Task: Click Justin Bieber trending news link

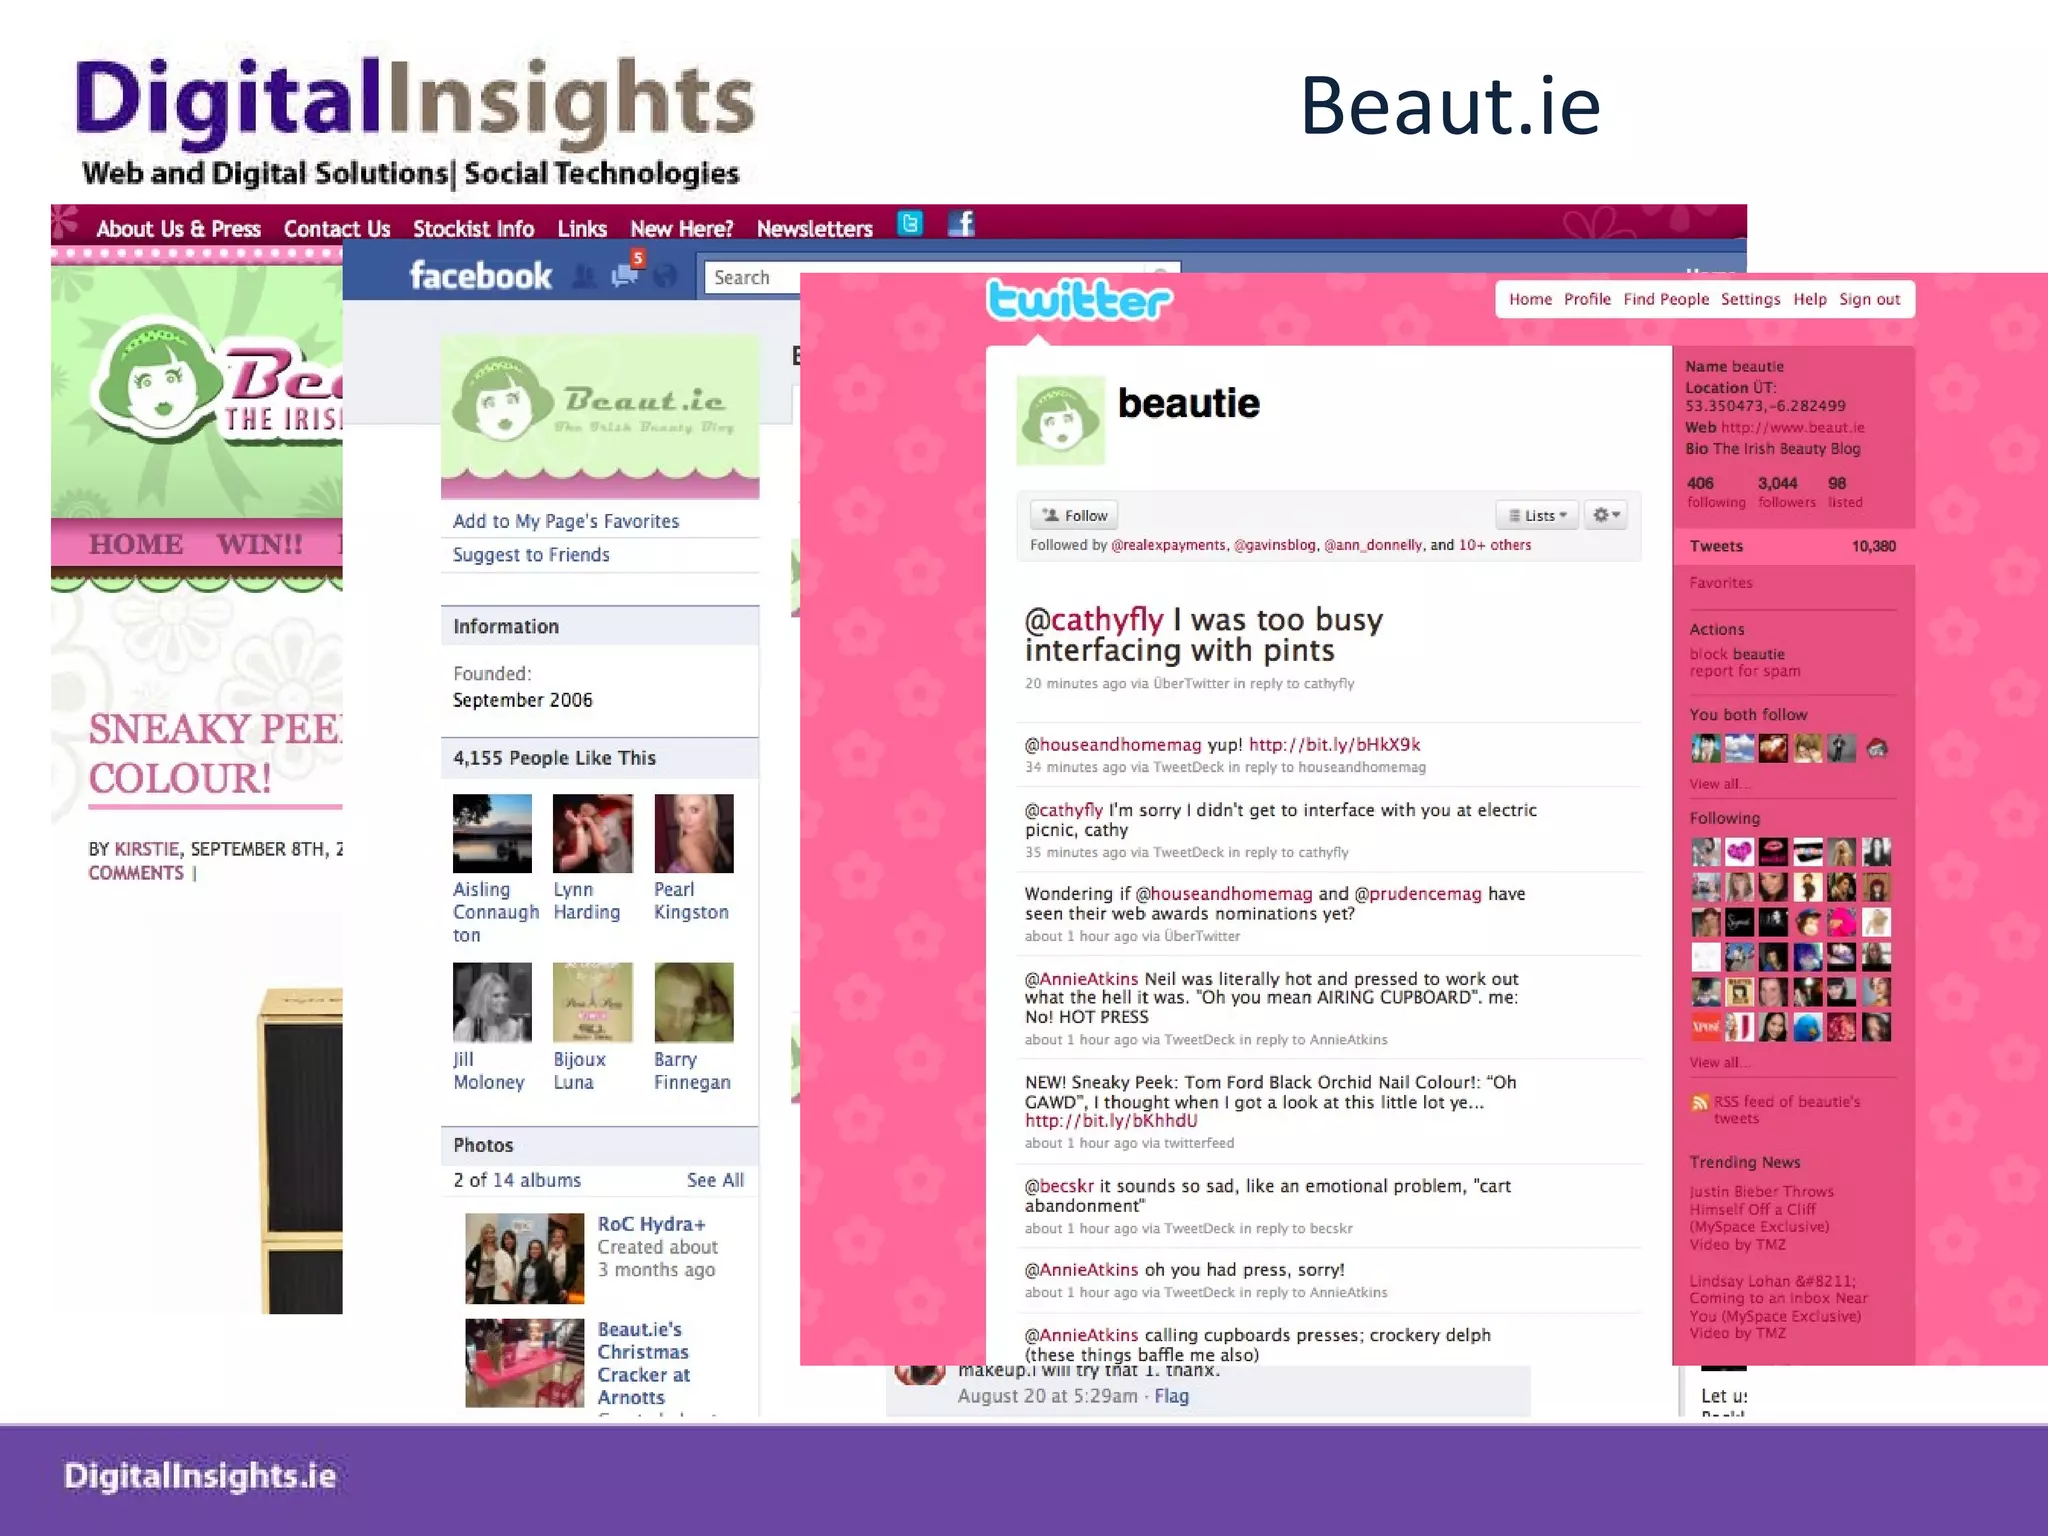Action: (1761, 1218)
